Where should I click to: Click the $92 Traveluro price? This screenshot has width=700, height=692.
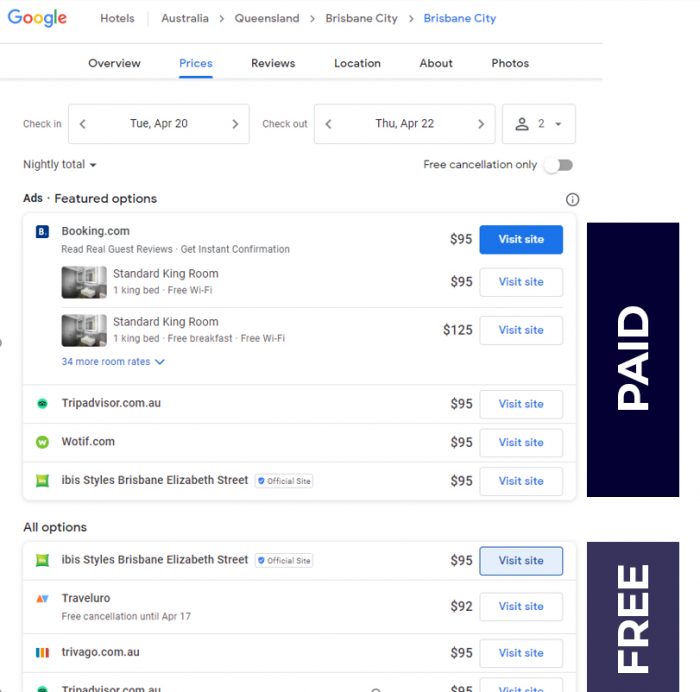pos(461,606)
